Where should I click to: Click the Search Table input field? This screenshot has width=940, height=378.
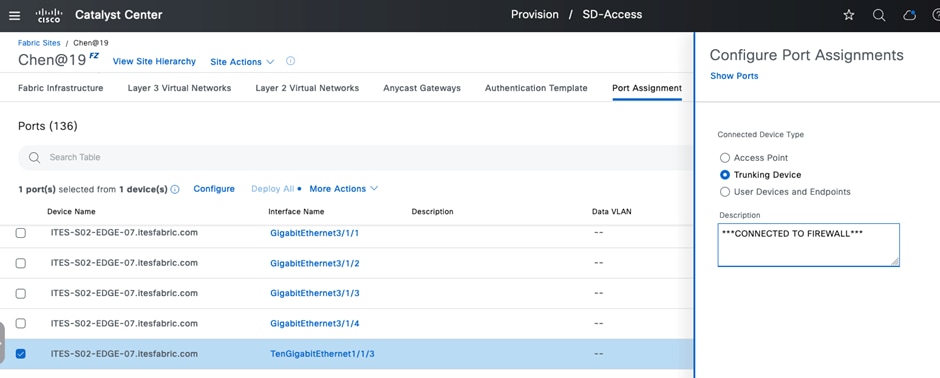pyautogui.click(x=355, y=157)
